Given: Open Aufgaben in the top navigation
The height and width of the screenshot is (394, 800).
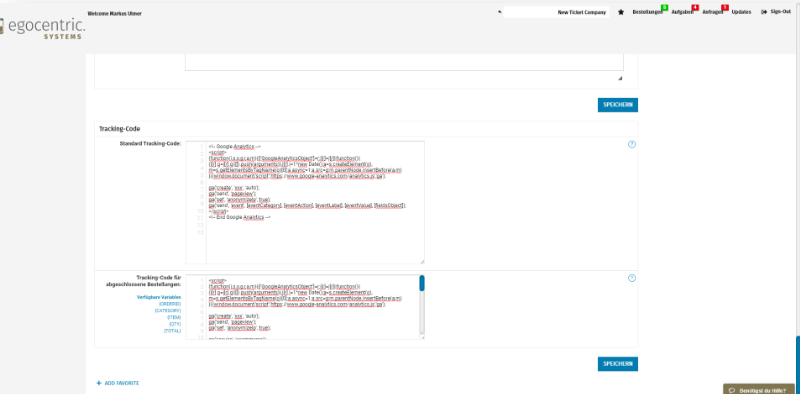Looking at the screenshot, I should click(682, 12).
